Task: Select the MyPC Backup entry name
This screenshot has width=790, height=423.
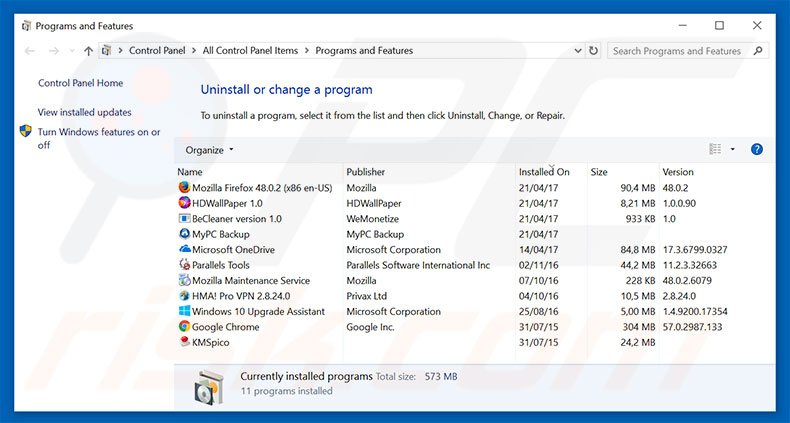Action: 221,234
